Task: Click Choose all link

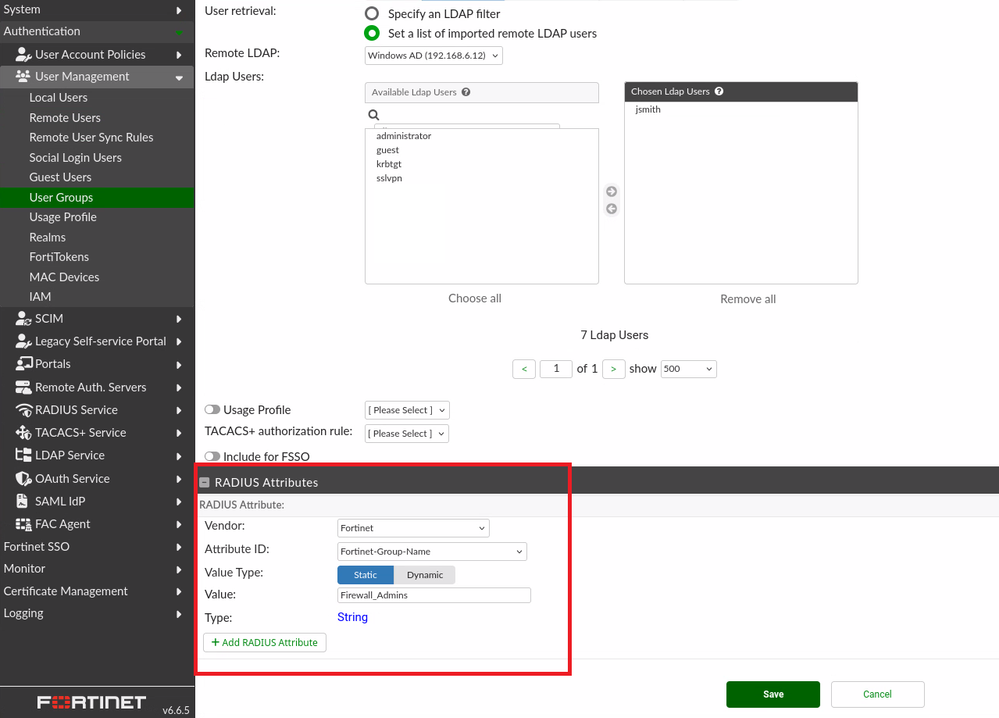Action: point(475,298)
